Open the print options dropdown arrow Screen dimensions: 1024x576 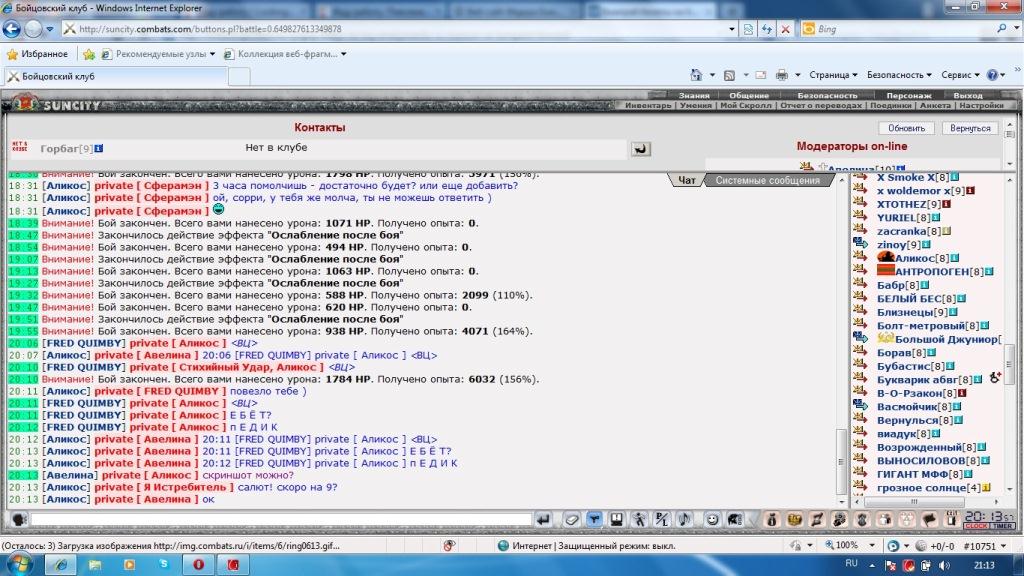[x=798, y=75]
